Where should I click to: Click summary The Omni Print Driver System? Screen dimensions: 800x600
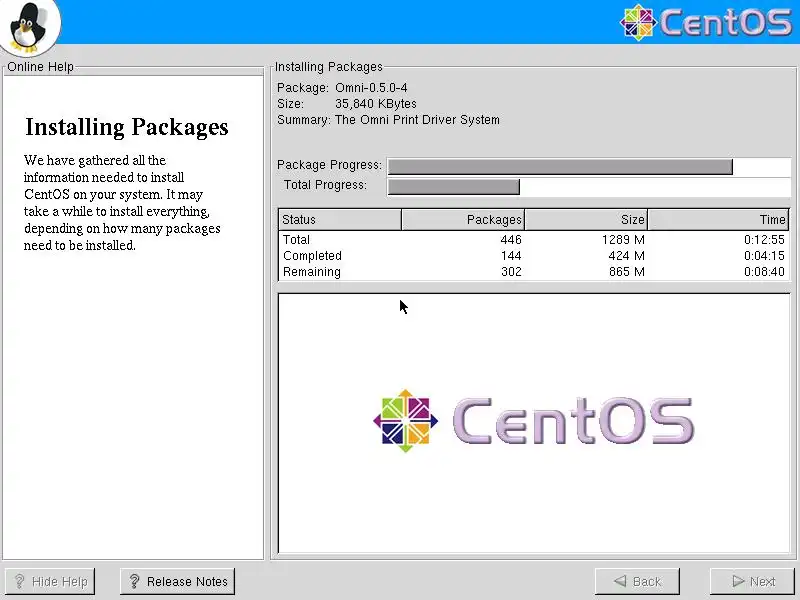[x=417, y=120]
